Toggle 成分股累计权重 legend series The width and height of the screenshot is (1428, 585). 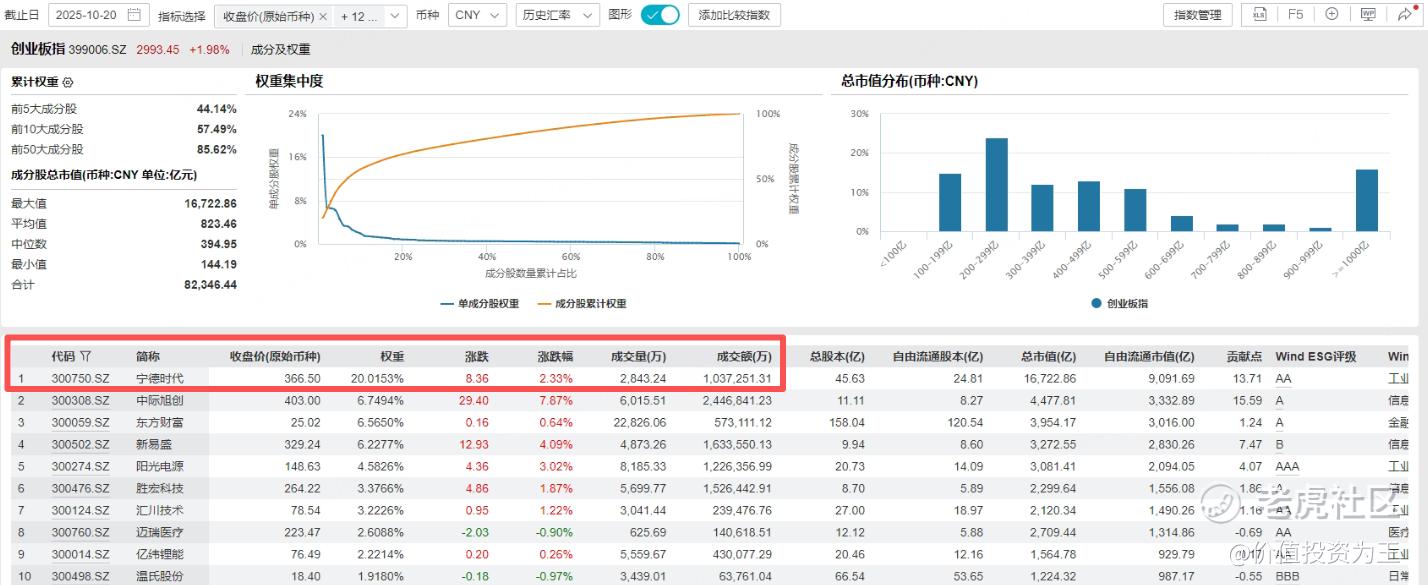[582, 304]
